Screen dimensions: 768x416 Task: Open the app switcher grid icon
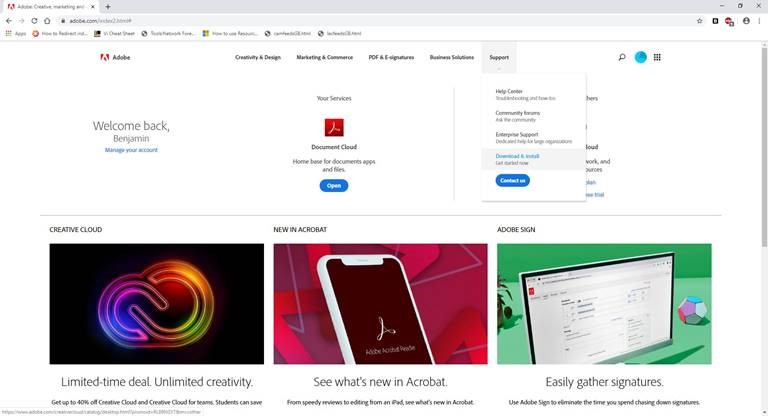pyautogui.click(x=657, y=57)
